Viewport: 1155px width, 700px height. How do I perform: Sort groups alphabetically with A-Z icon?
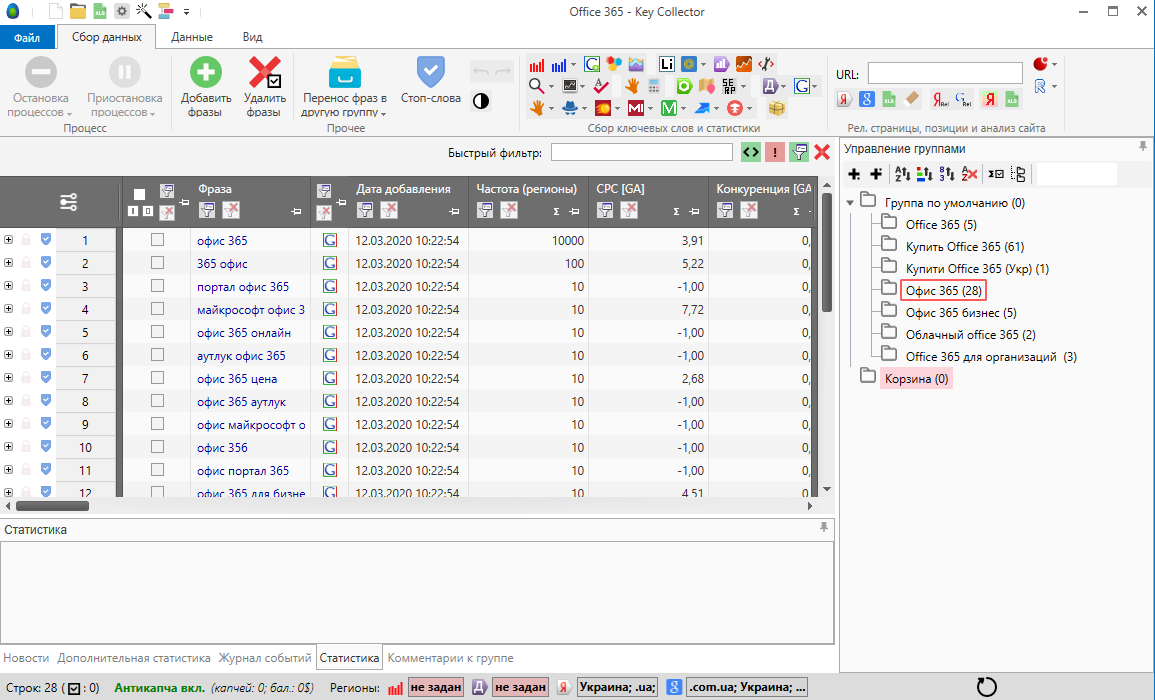coord(902,174)
